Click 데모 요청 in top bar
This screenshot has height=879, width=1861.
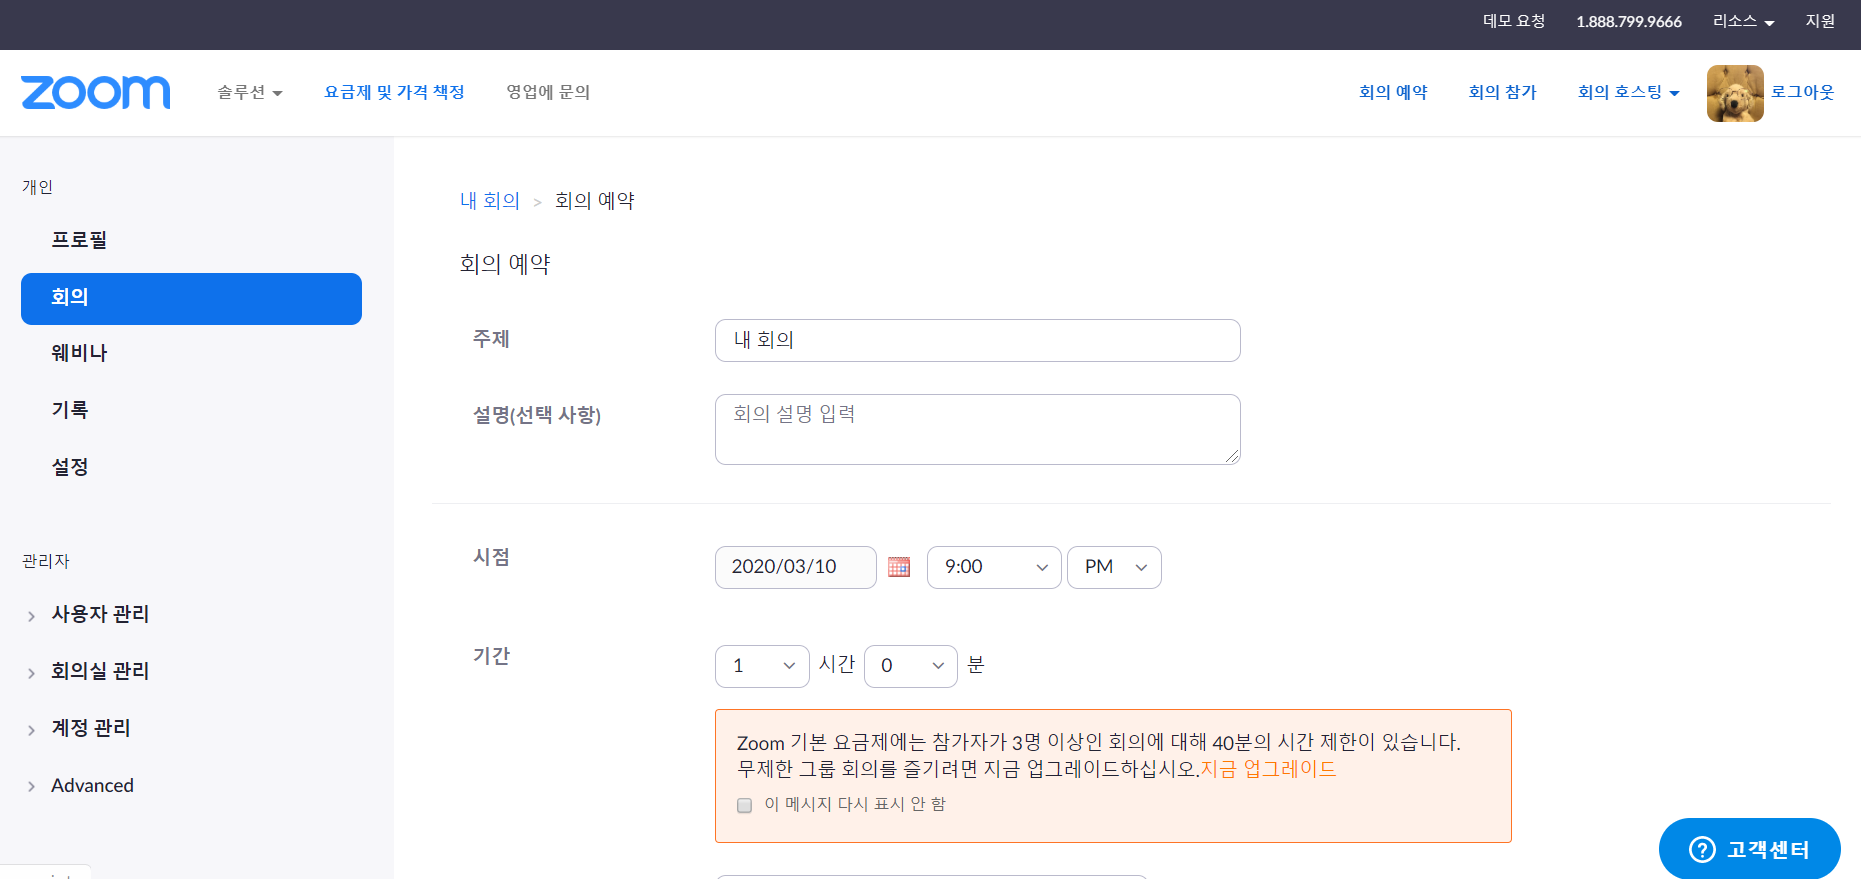click(x=1514, y=21)
